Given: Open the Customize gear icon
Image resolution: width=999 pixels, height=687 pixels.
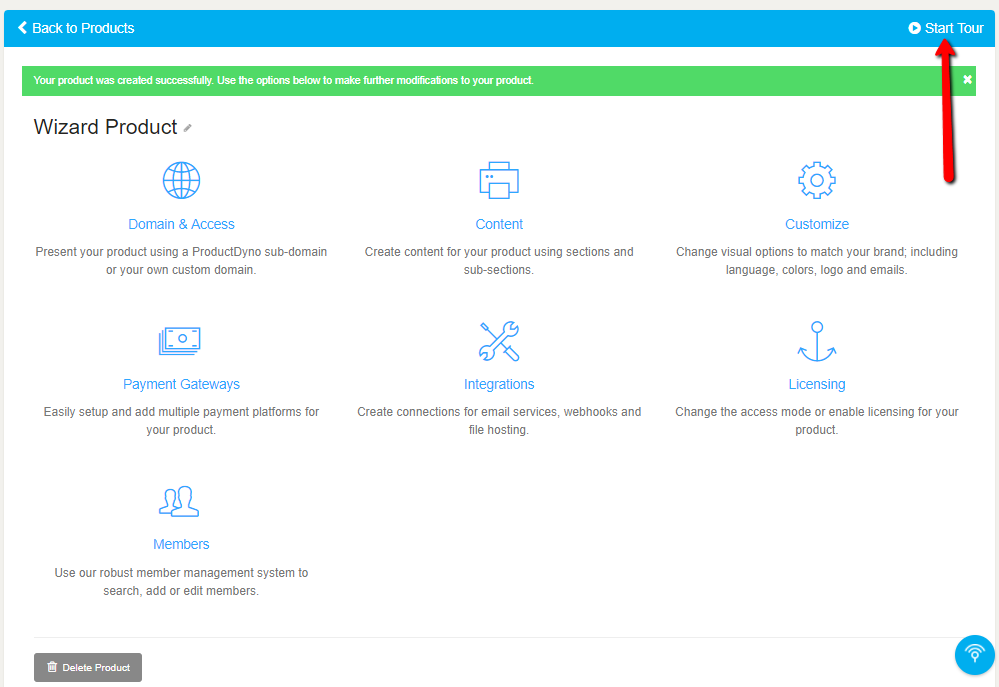Looking at the screenshot, I should click(817, 180).
